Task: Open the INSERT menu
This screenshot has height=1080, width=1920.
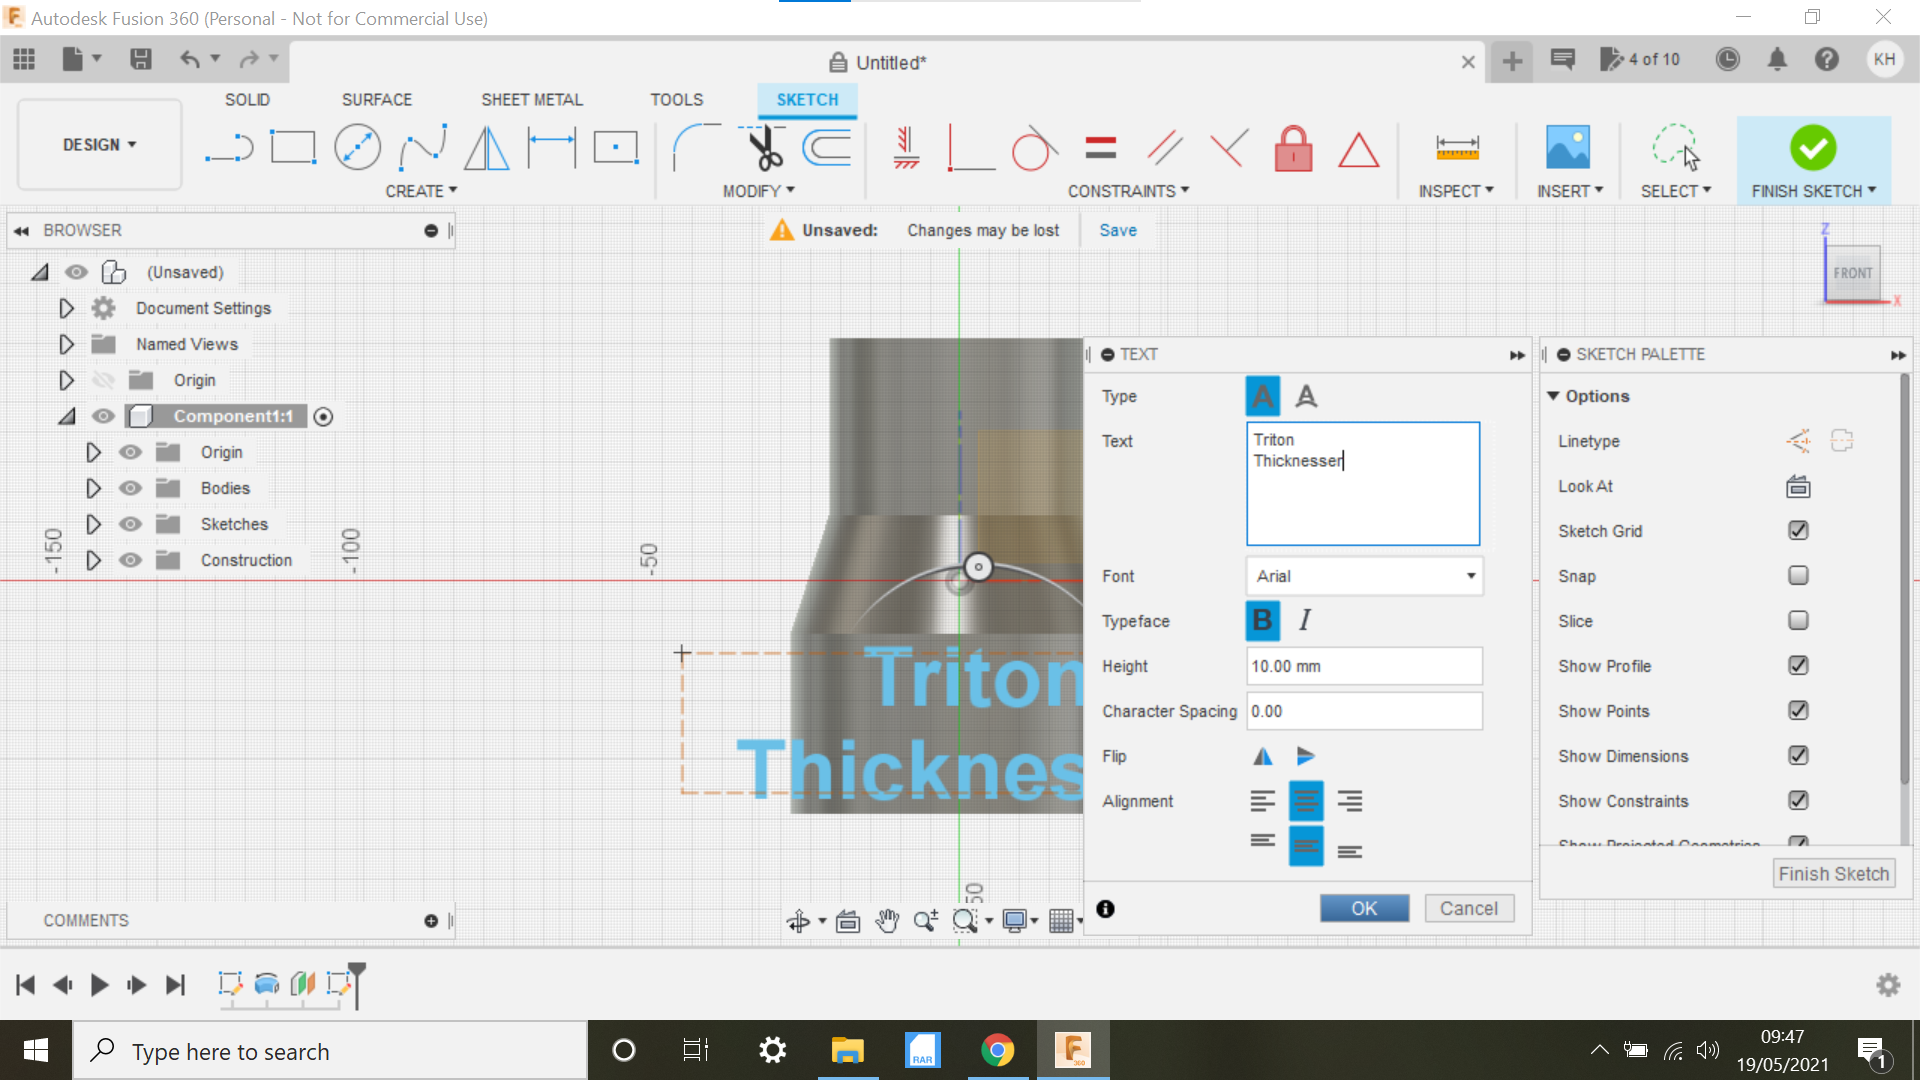Action: [1570, 191]
